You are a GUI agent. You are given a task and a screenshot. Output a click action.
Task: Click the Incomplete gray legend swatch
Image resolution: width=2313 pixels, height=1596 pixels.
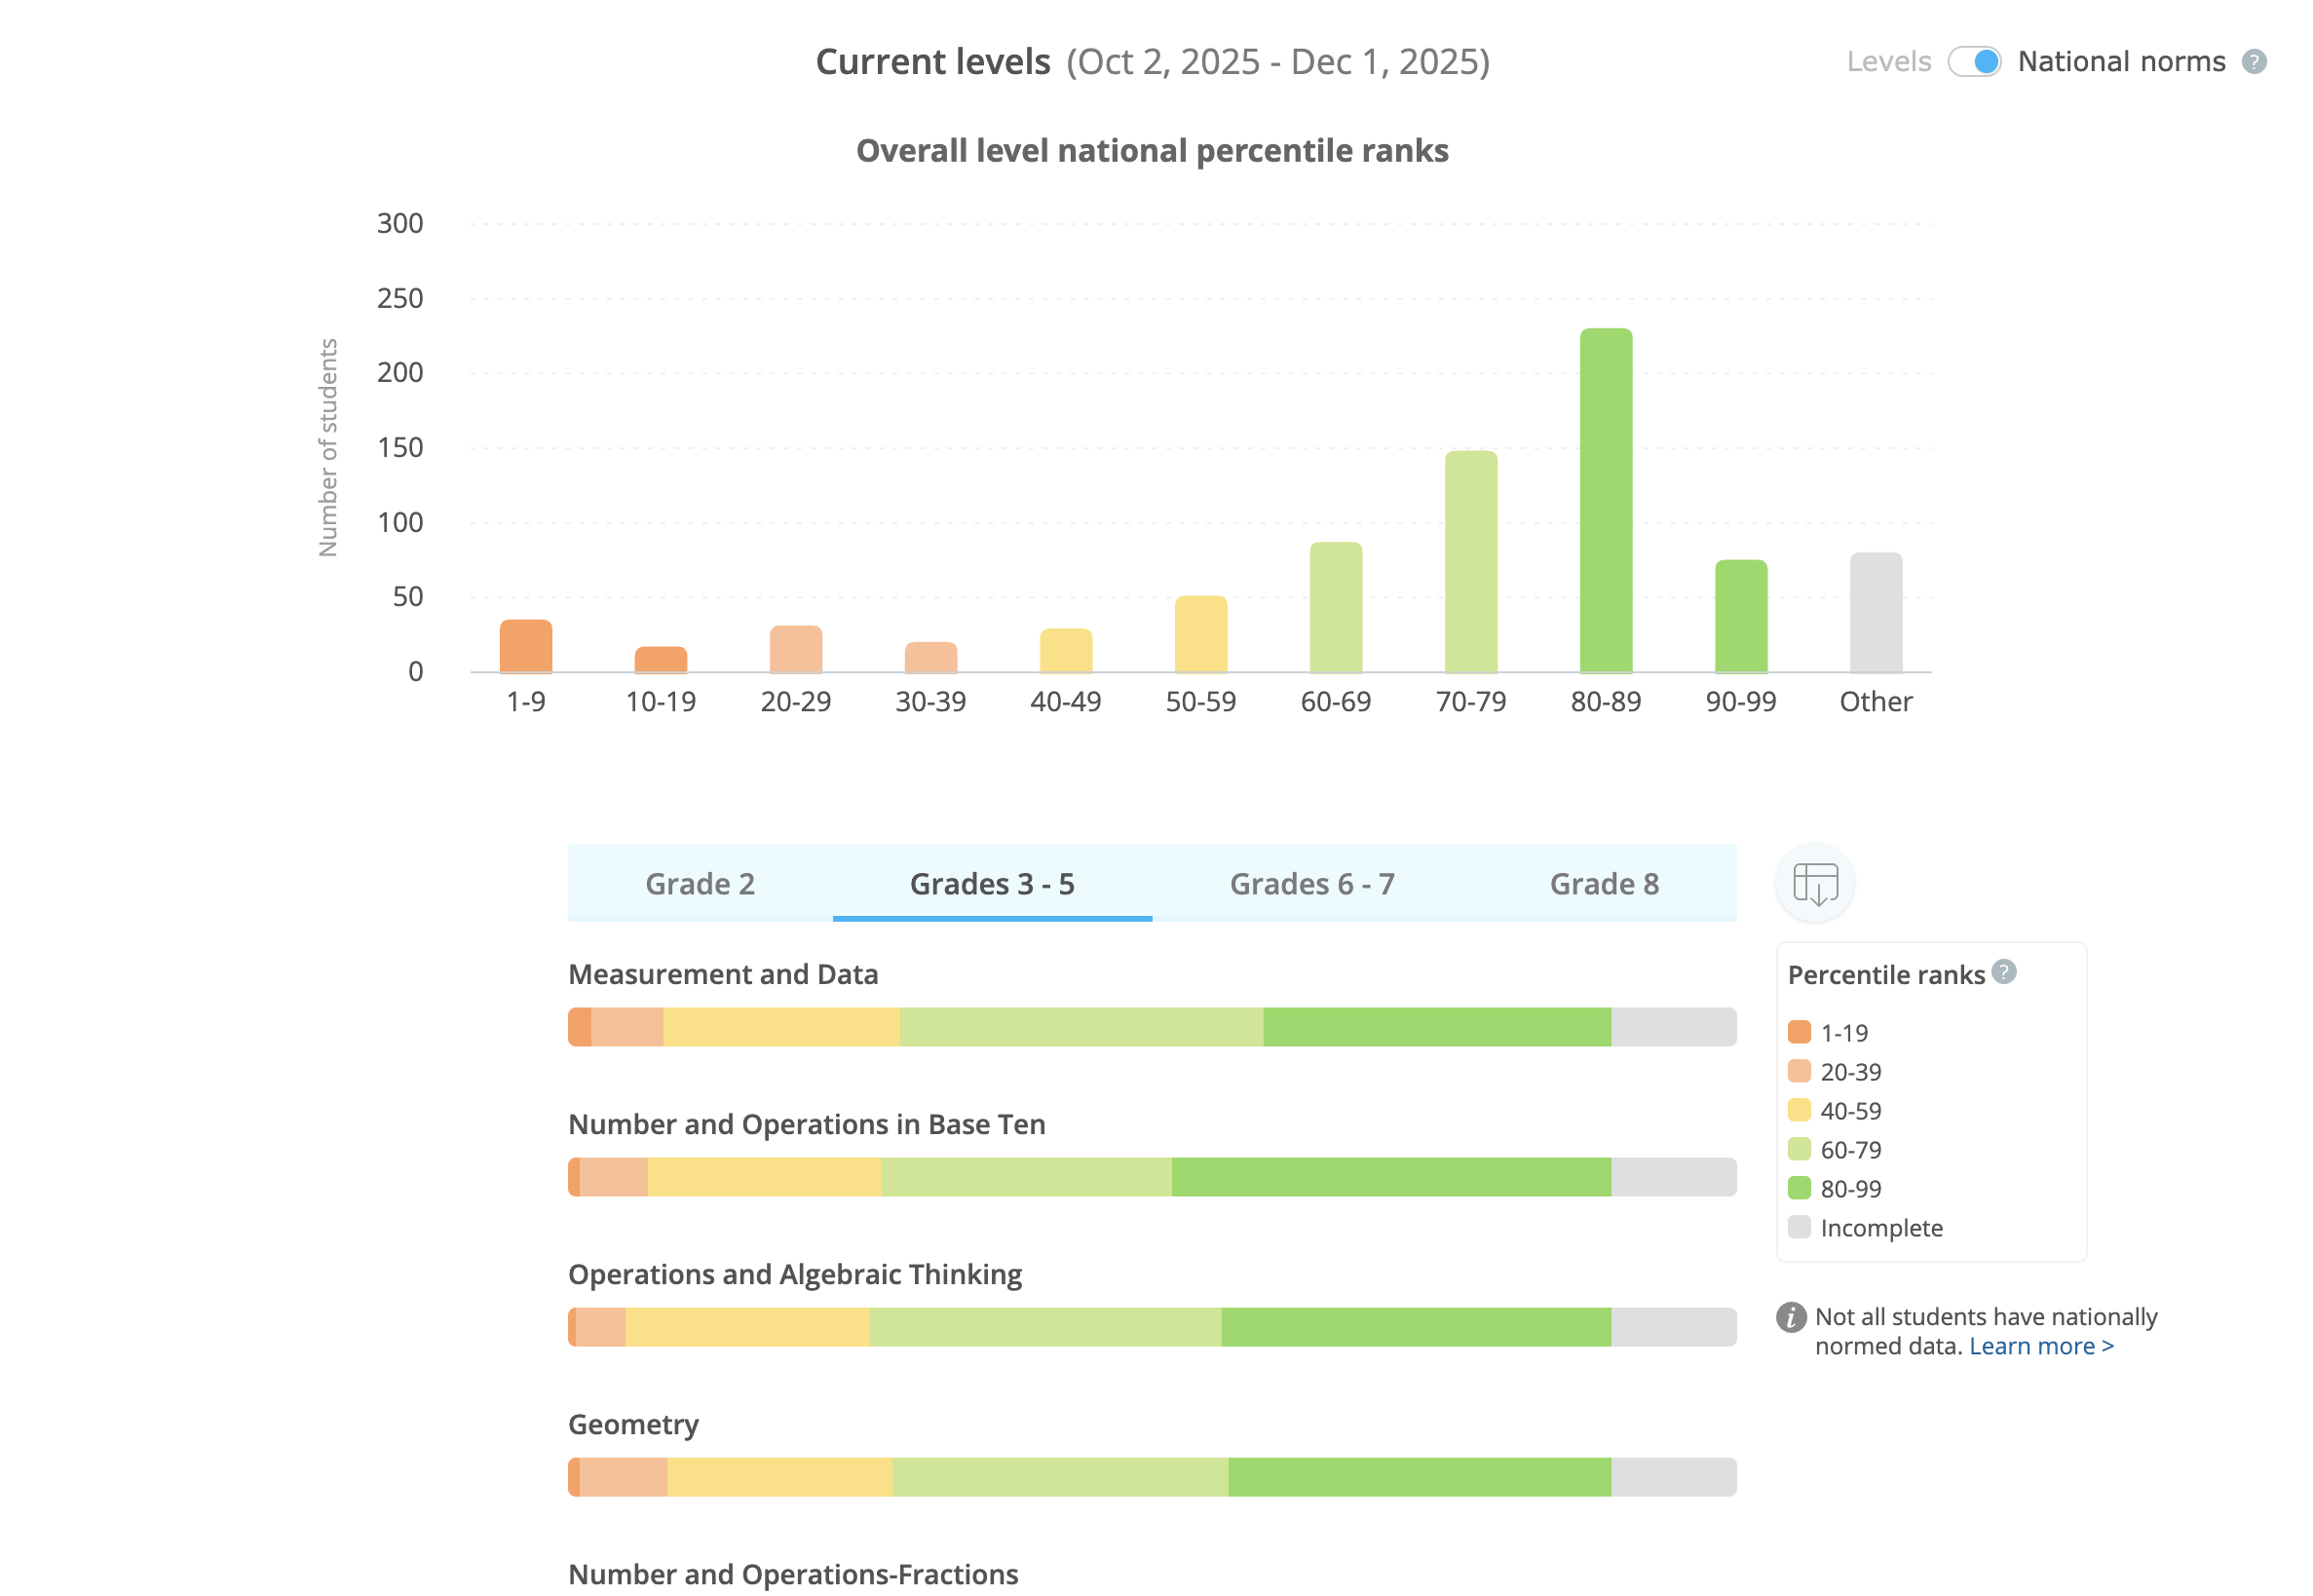[x=1799, y=1227]
